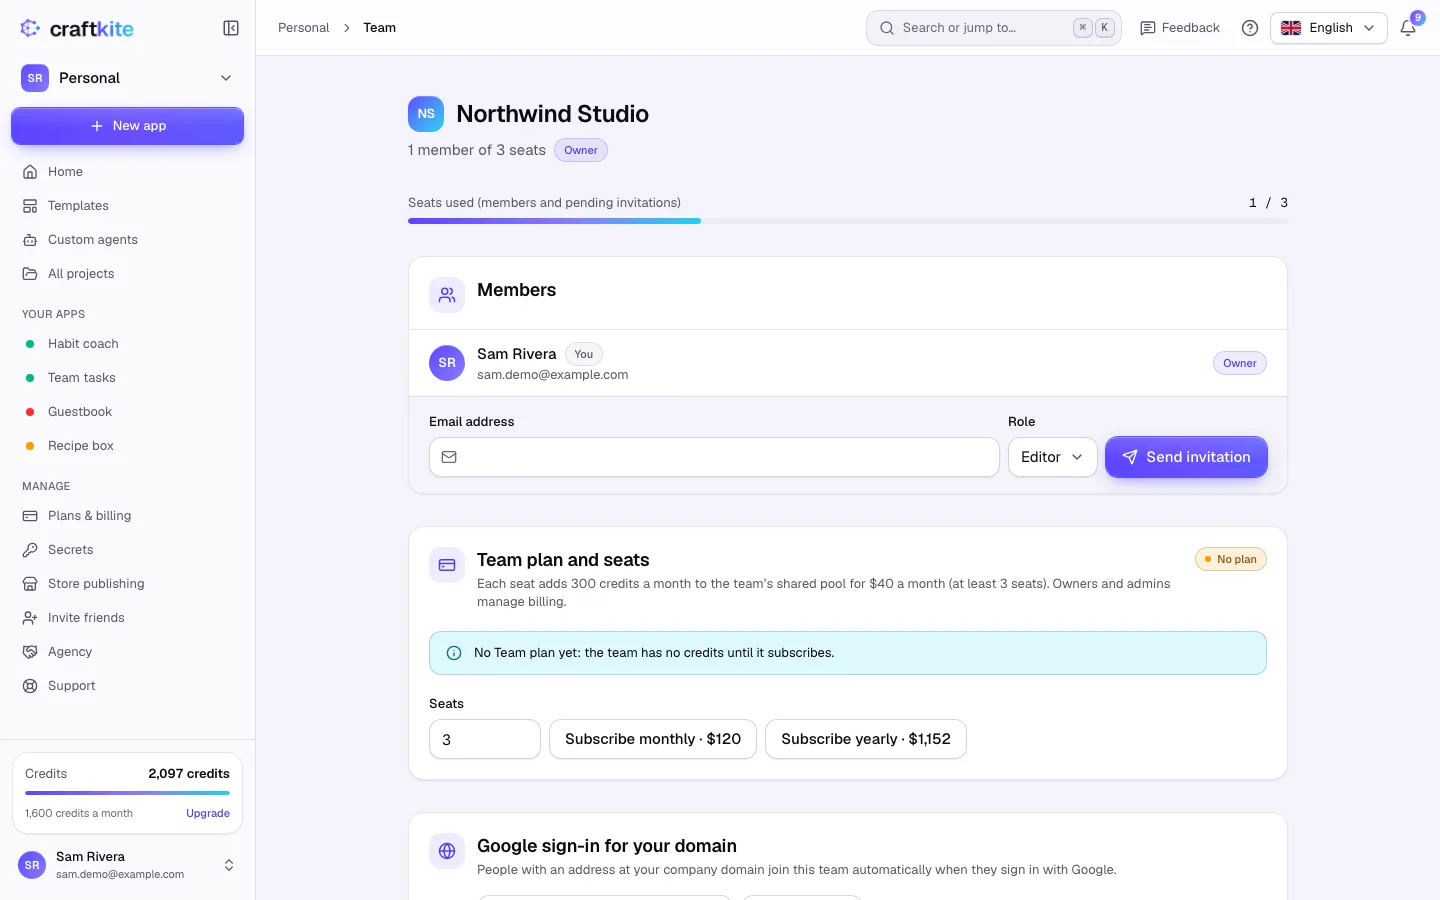Open the Habit coach app
The image size is (1440, 900).
point(127,344)
